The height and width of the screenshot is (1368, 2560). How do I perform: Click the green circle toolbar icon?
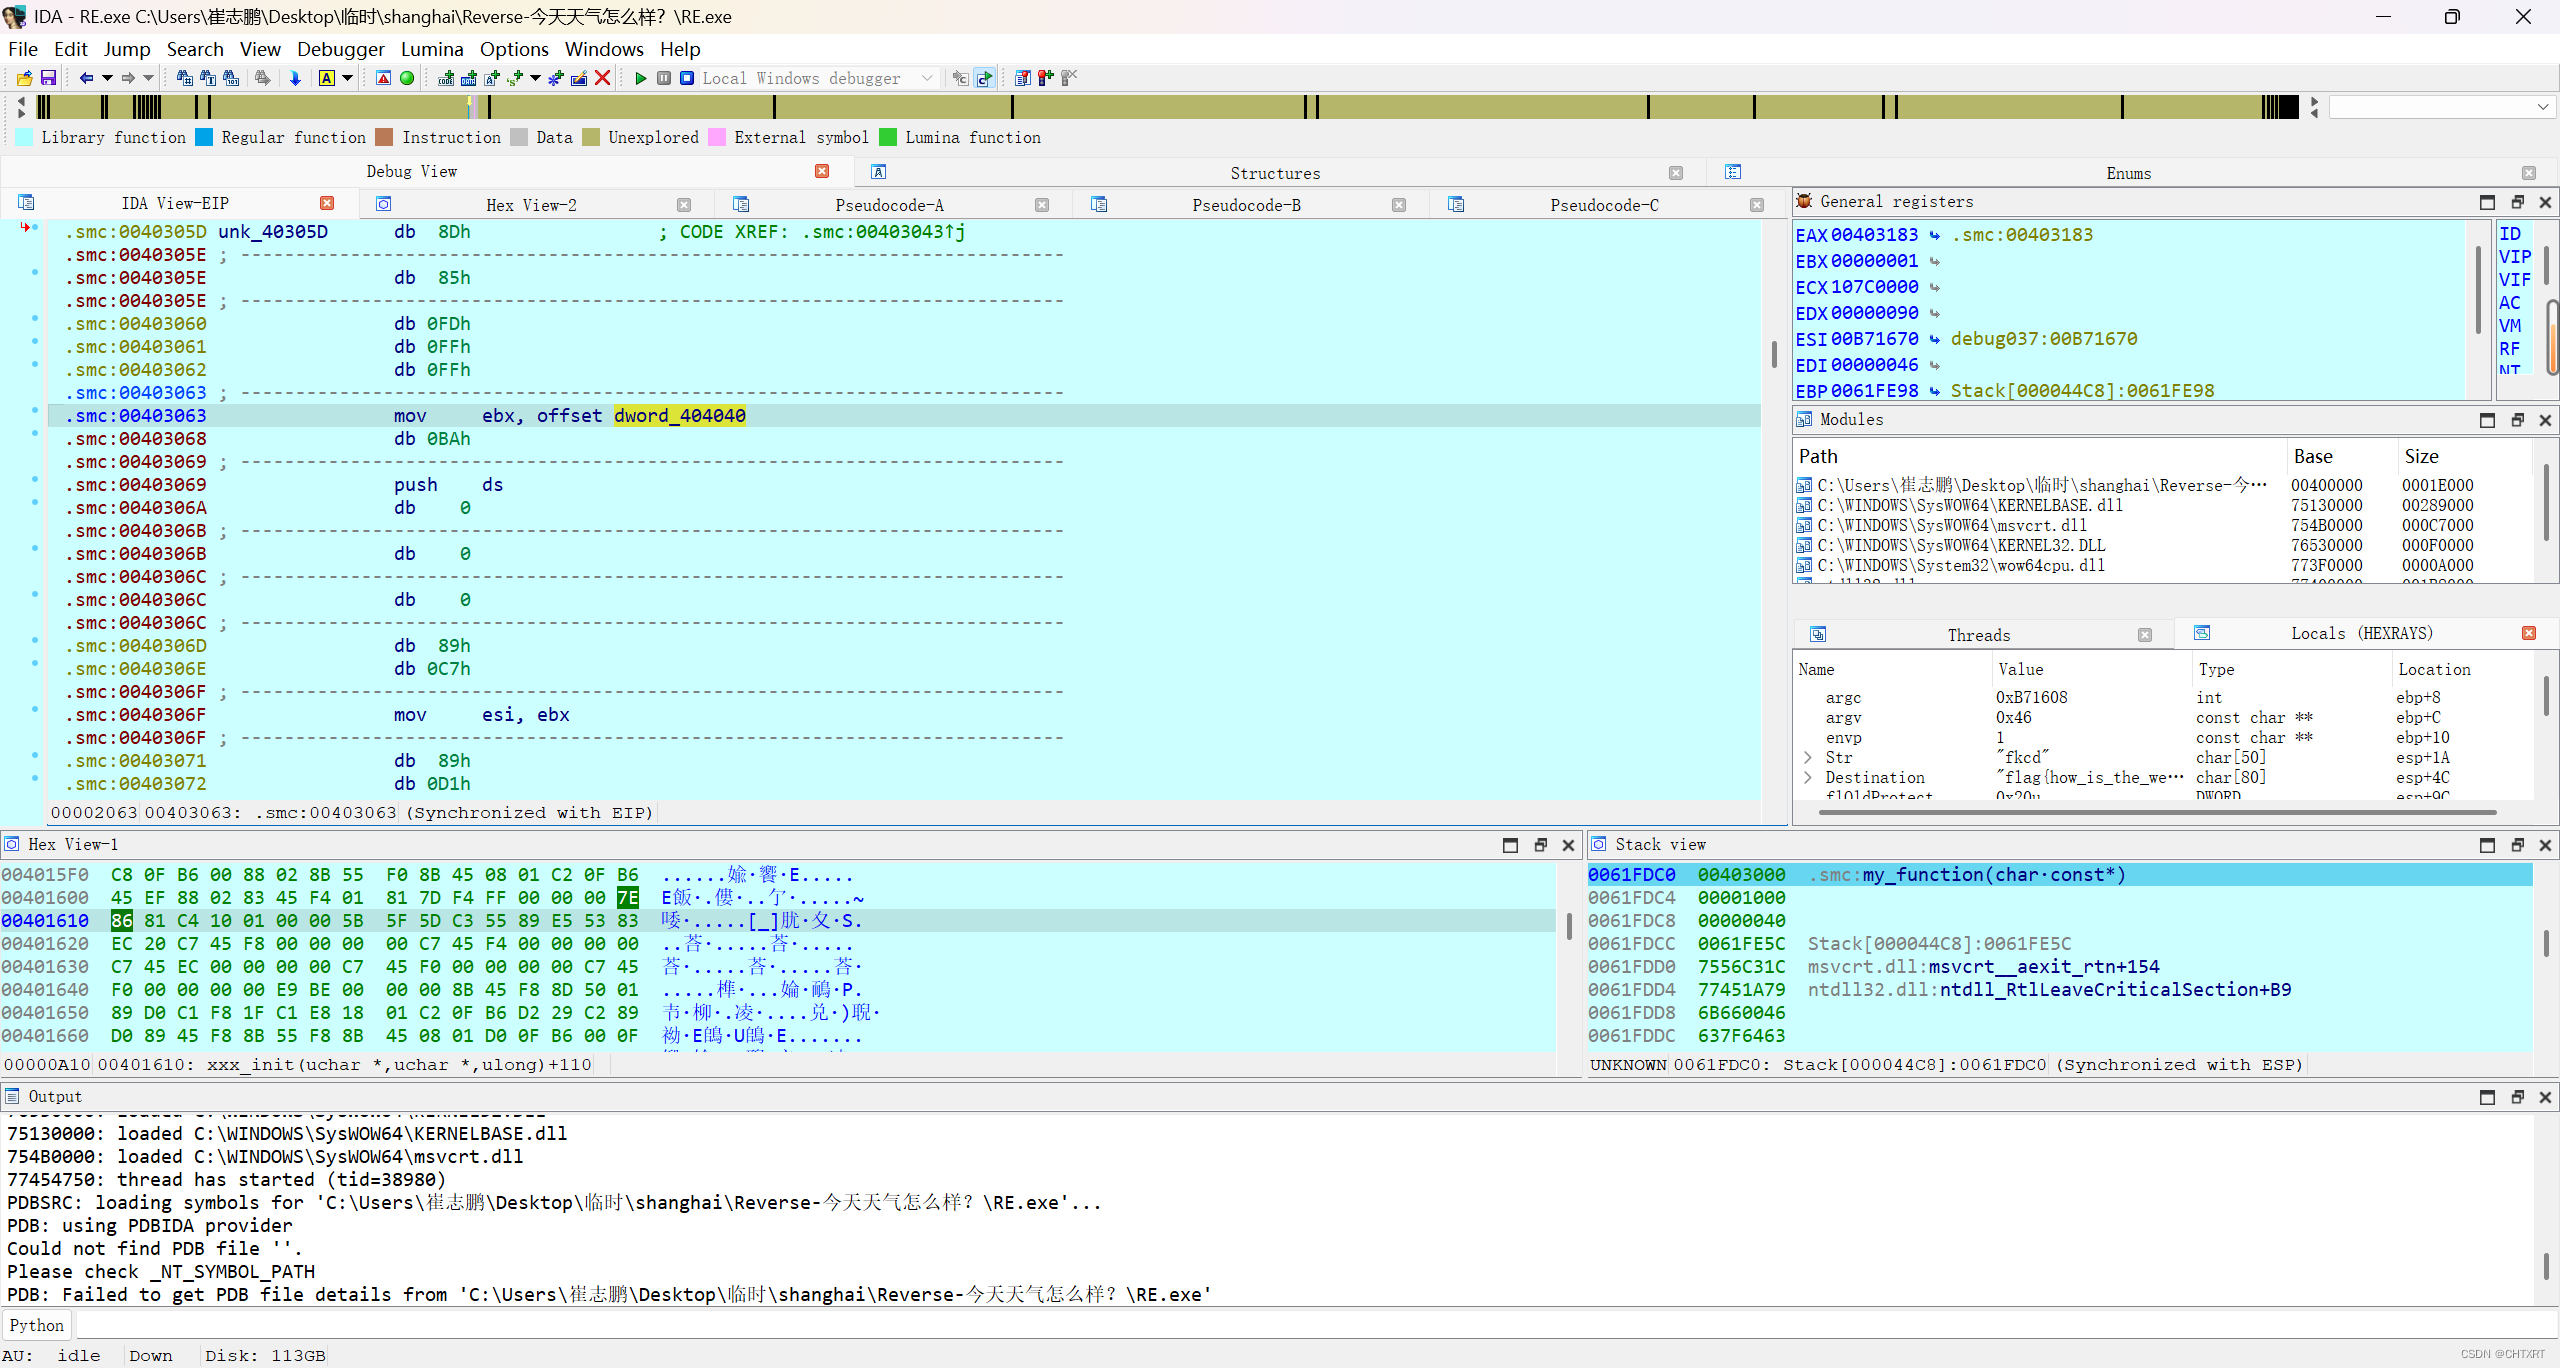(x=407, y=78)
